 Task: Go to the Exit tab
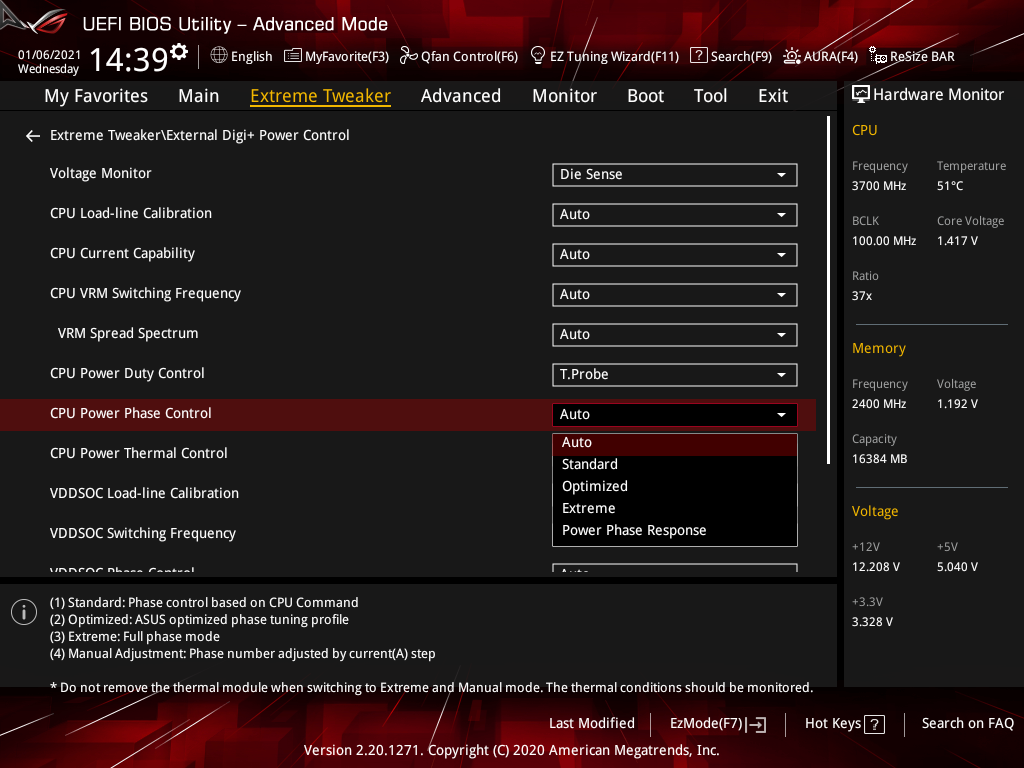point(773,96)
